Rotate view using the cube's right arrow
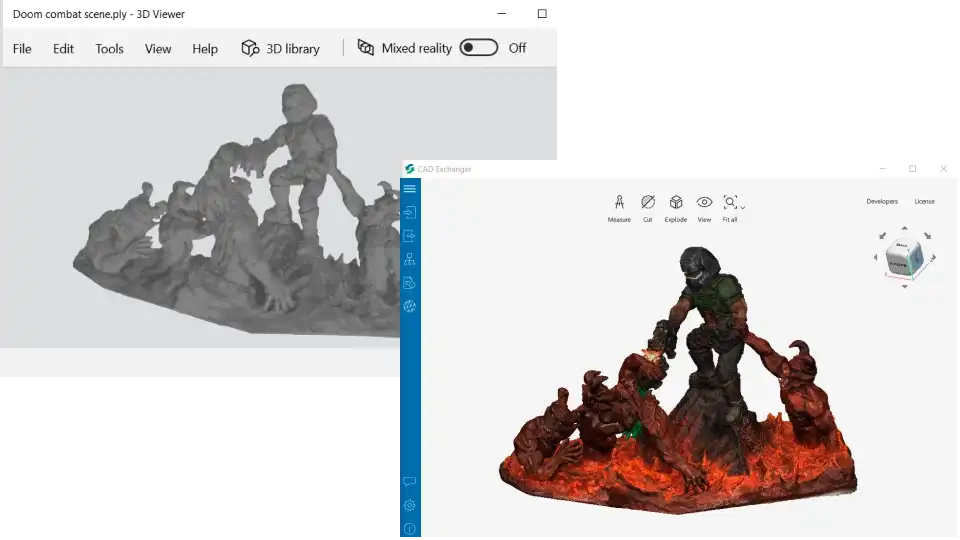960x540 pixels. coord(934,258)
